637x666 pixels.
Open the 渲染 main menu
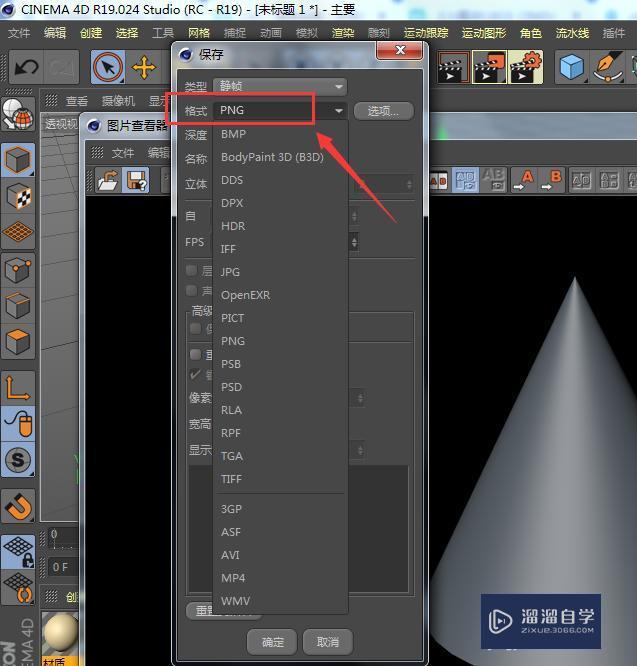pyautogui.click(x=343, y=33)
